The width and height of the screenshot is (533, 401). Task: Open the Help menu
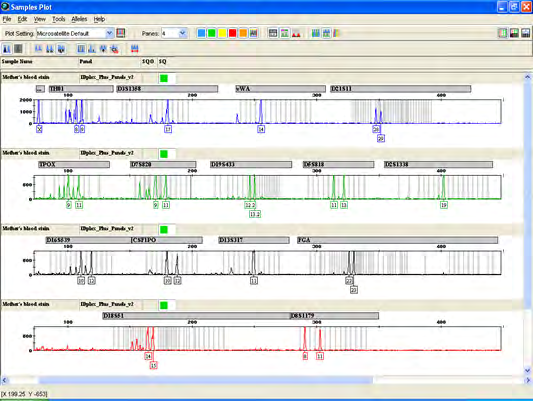tap(99, 19)
